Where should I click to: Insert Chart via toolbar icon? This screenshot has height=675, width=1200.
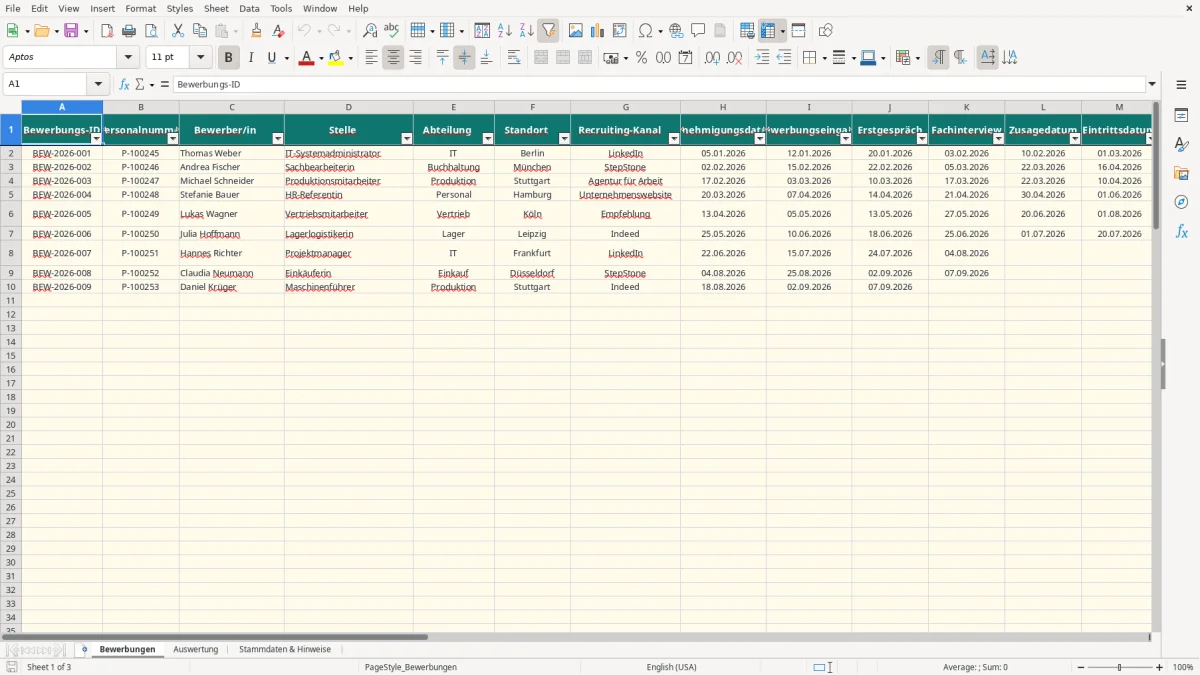point(598,31)
